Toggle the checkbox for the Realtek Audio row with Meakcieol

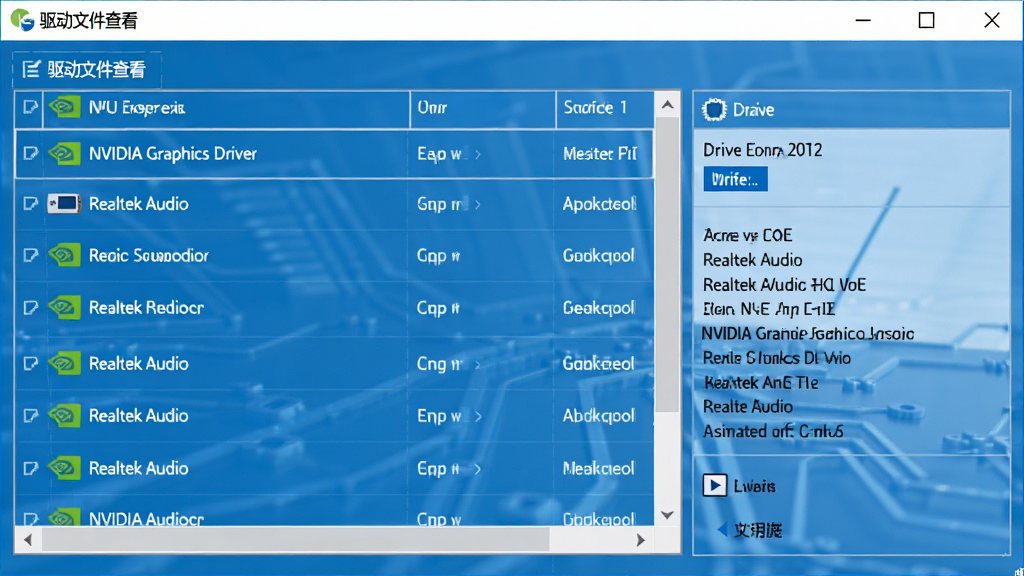point(30,468)
